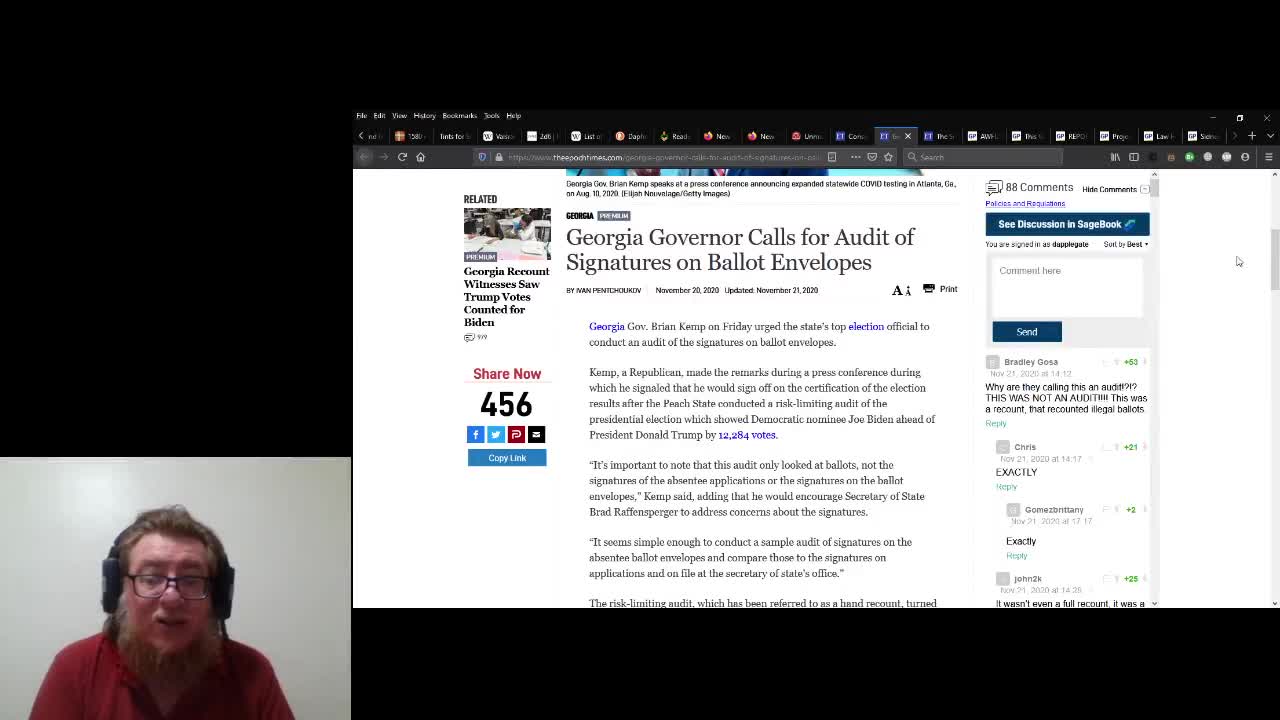1280x720 pixels.
Task: Open the library bookmarks icon
Action: tap(1115, 157)
